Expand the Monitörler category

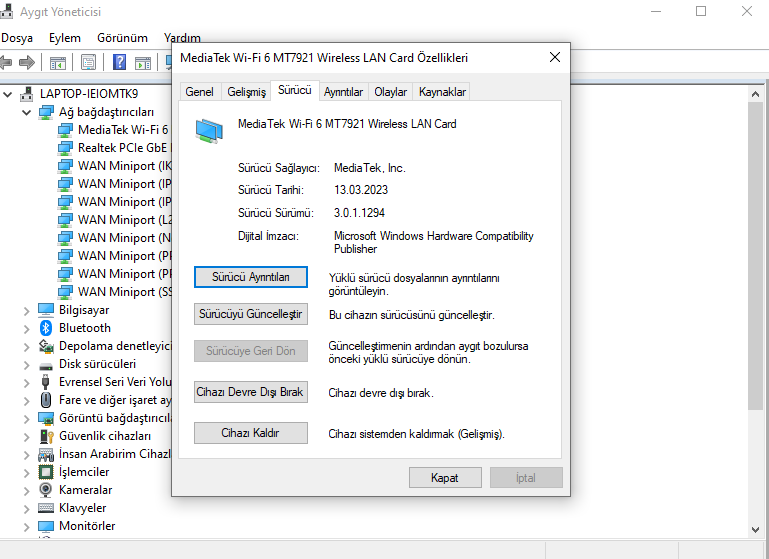tap(26, 527)
